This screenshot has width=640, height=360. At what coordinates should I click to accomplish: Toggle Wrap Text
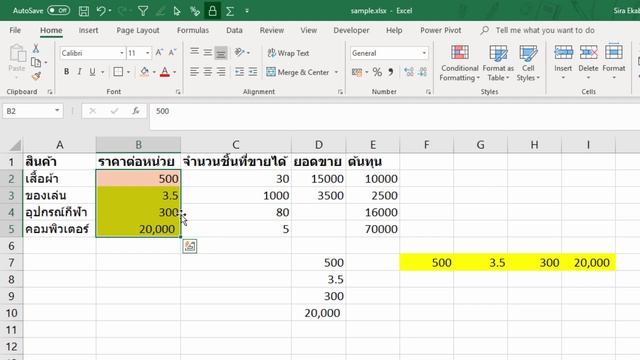(x=289, y=53)
